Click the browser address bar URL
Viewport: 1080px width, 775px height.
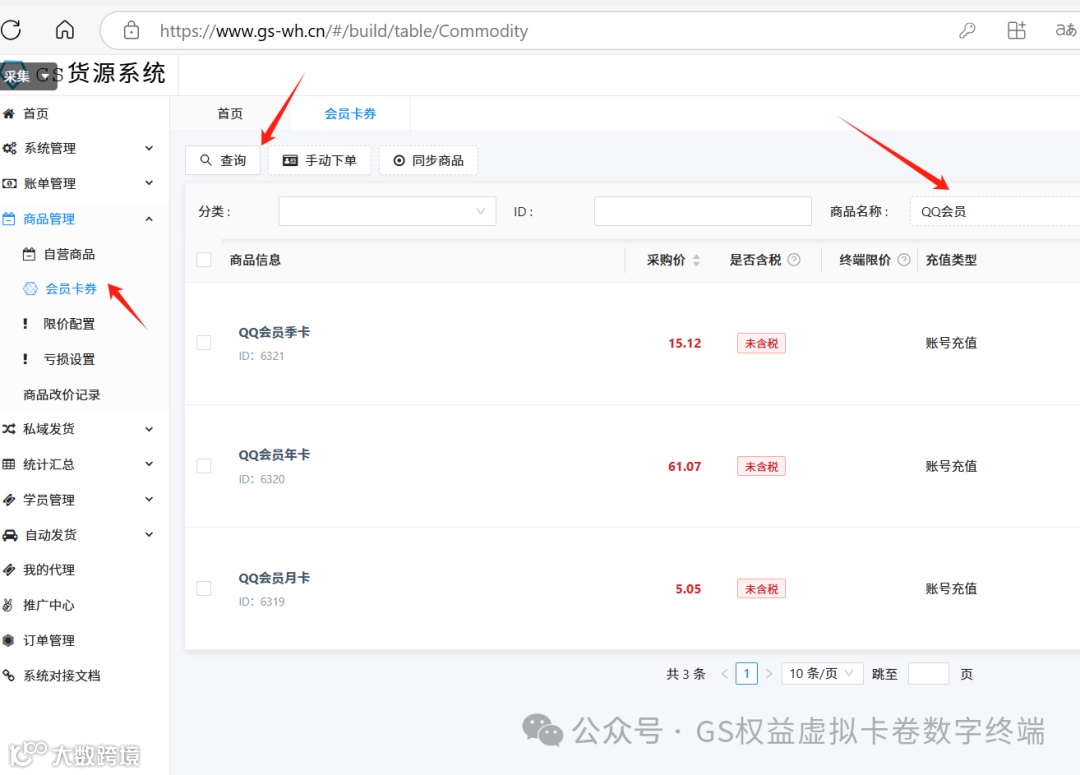[x=344, y=31]
